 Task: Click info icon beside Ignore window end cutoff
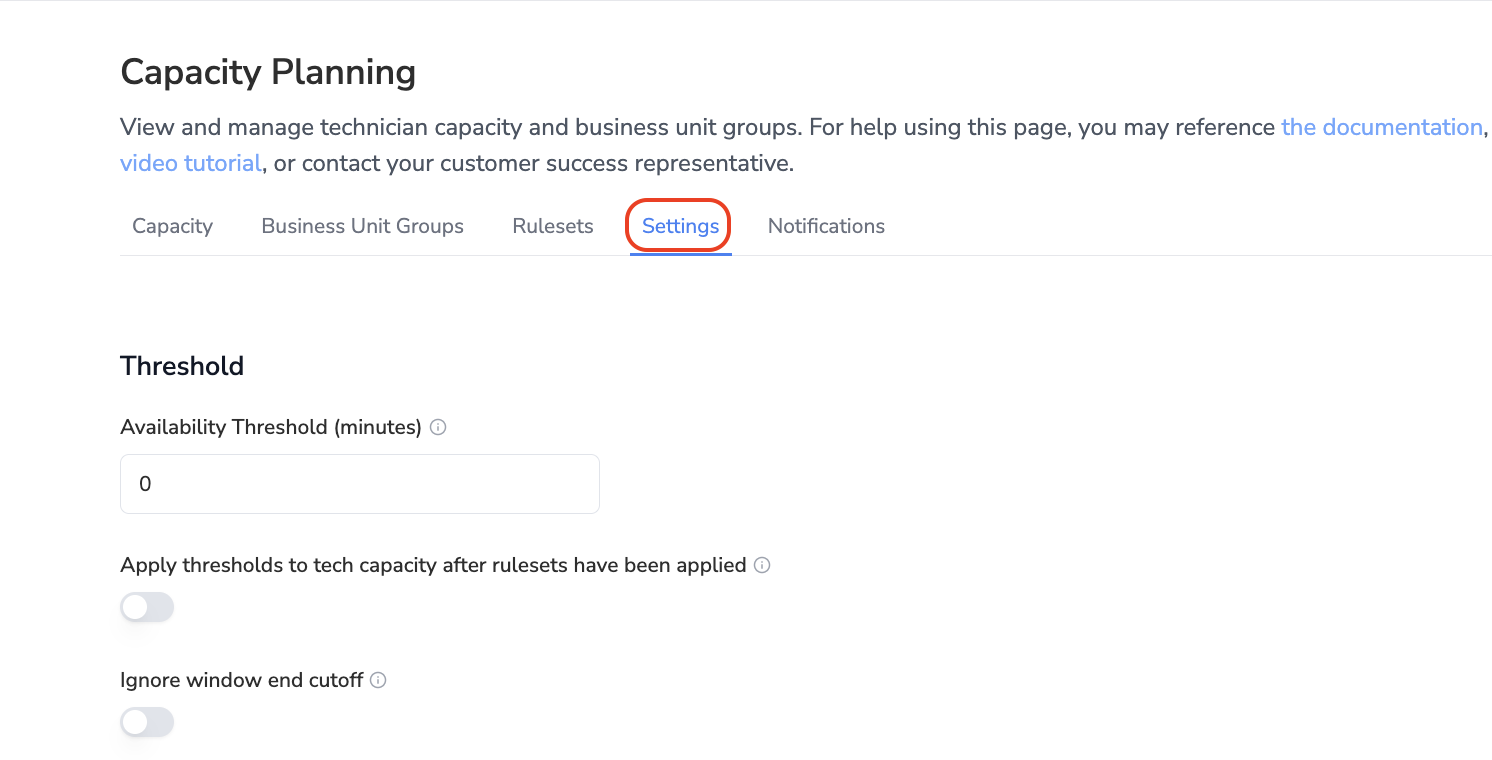click(378, 680)
